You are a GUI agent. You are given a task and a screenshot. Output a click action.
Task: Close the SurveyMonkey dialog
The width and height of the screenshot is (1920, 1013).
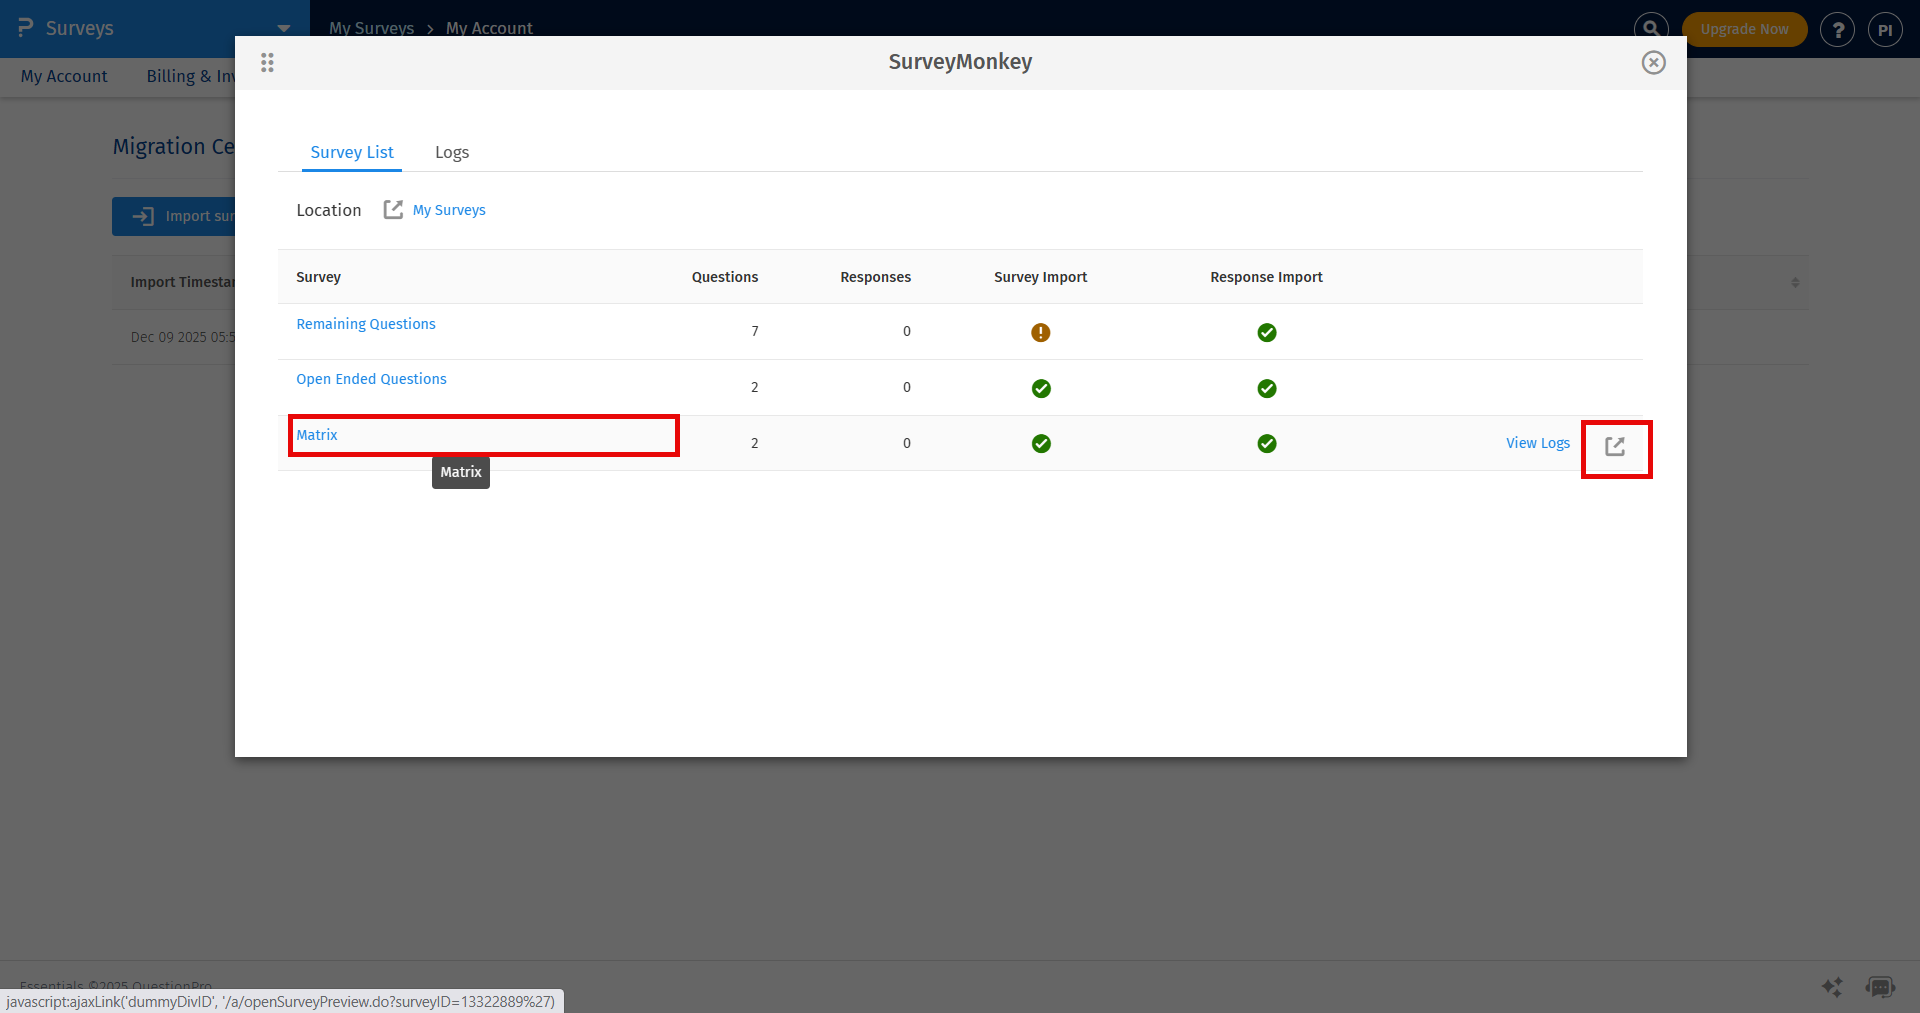click(1653, 63)
